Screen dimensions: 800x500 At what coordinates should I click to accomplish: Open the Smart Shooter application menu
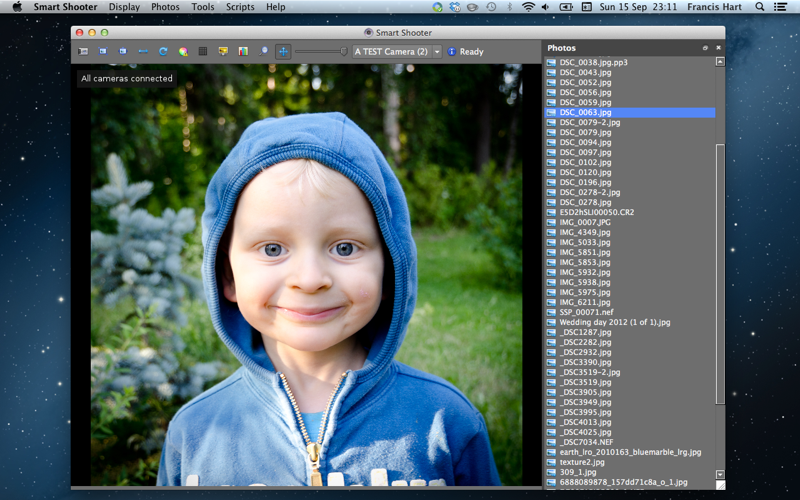pyautogui.click(x=66, y=7)
